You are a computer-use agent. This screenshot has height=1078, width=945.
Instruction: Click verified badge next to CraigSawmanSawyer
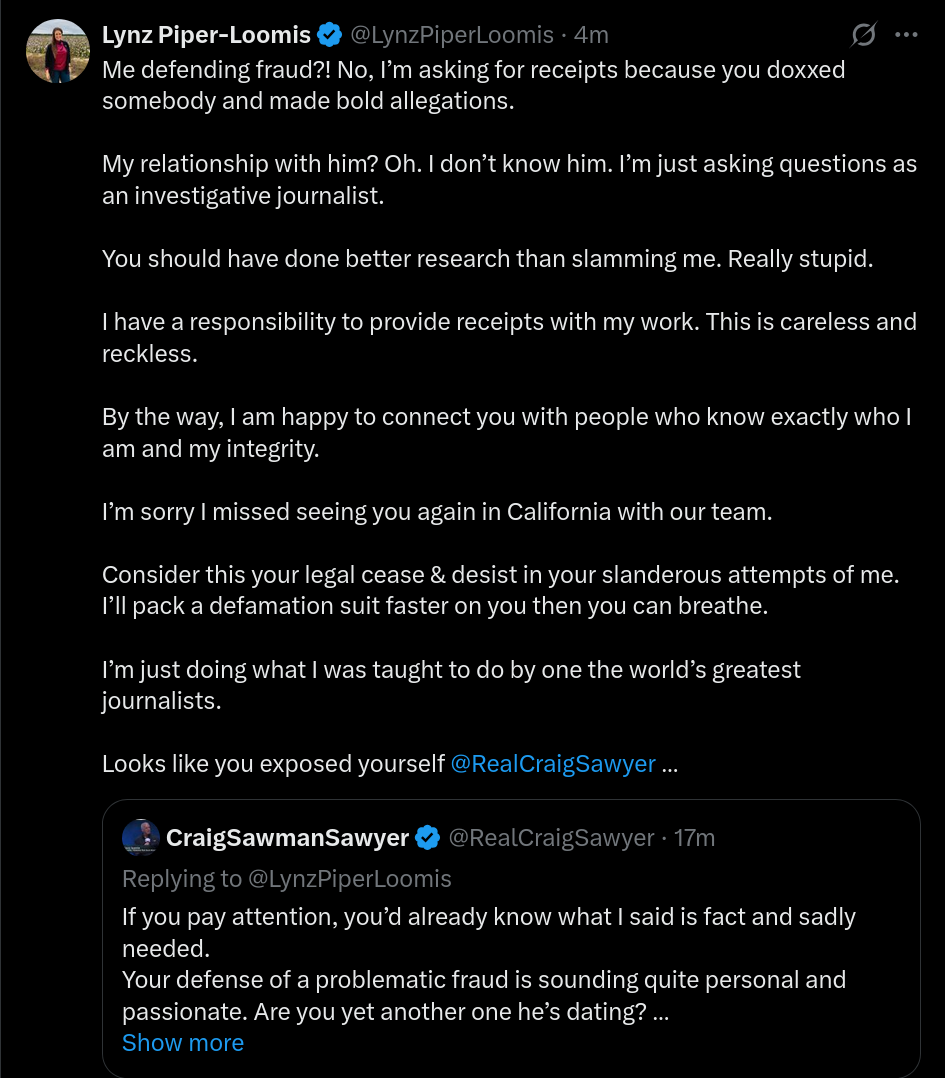[x=428, y=837]
